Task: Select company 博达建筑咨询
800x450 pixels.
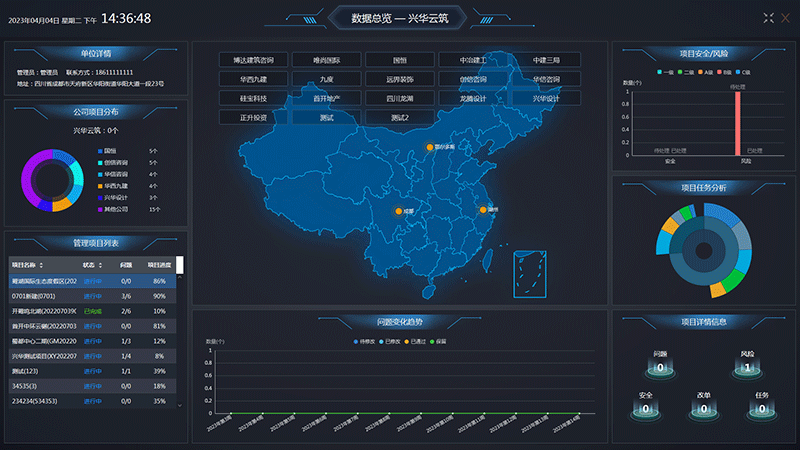Action: tap(254, 60)
